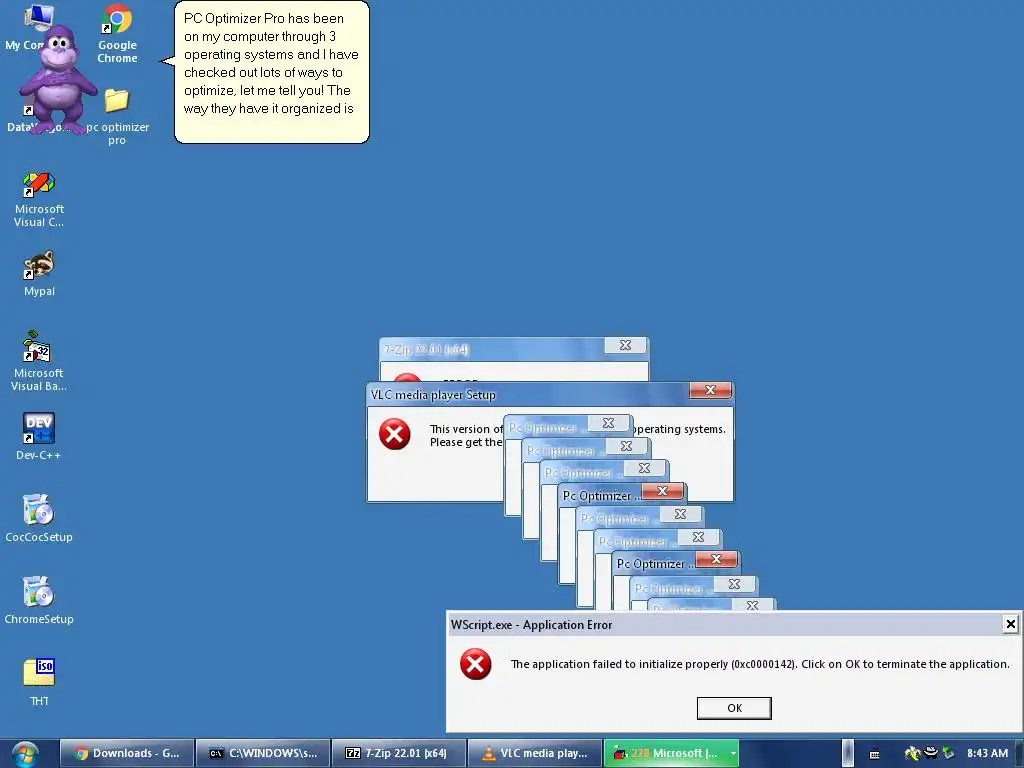The width and height of the screenshot is (1024, 768).
Task: Switch to VLC media play... taskbar button
Action: (x=534, y=753)
